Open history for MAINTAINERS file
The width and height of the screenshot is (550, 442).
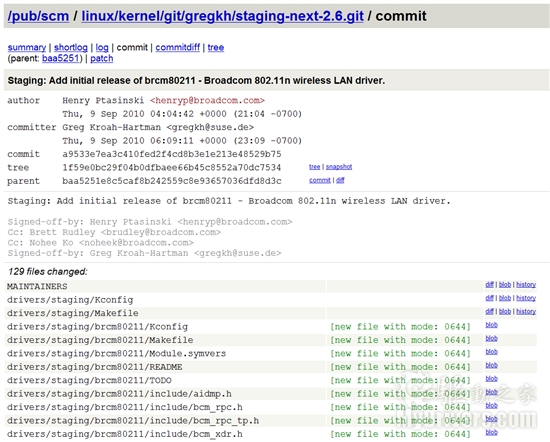point(526,284)
